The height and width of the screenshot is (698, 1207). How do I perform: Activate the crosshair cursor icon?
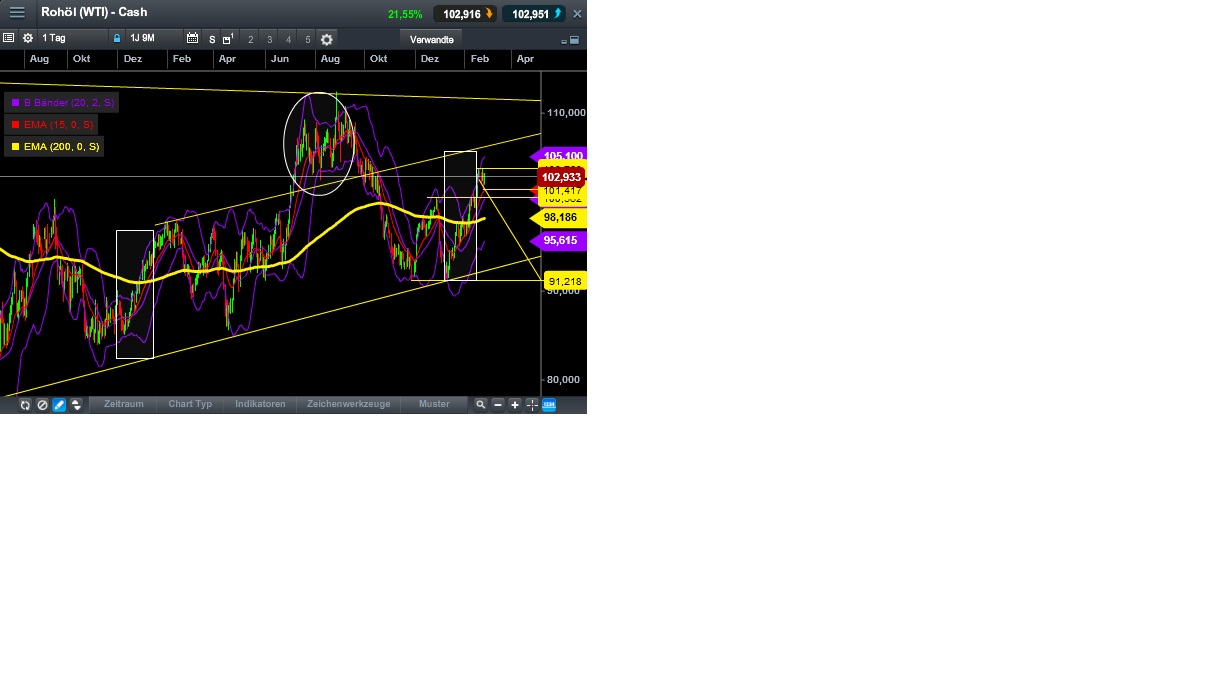(x=531, y=404)
